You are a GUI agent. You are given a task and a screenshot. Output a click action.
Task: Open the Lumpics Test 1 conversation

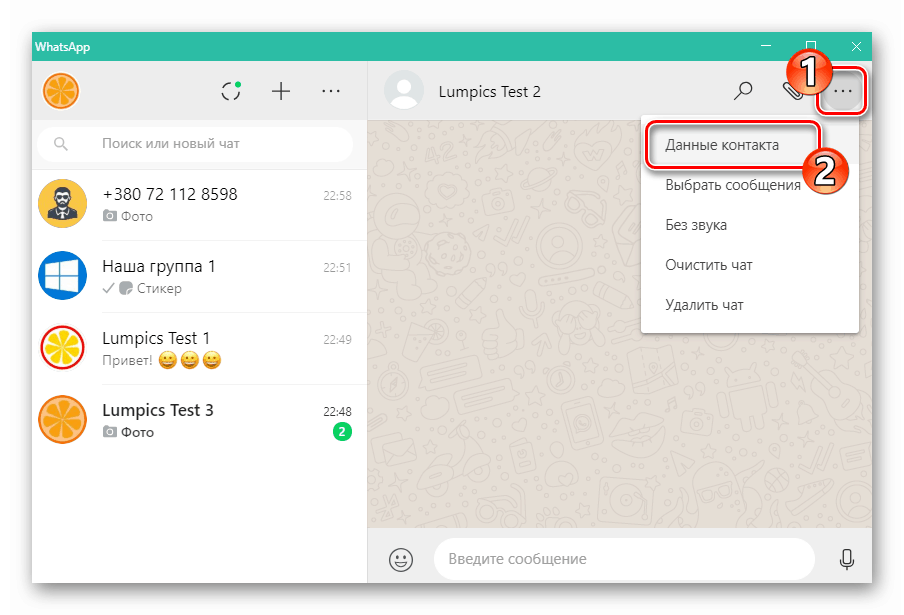tap(199, 349)
